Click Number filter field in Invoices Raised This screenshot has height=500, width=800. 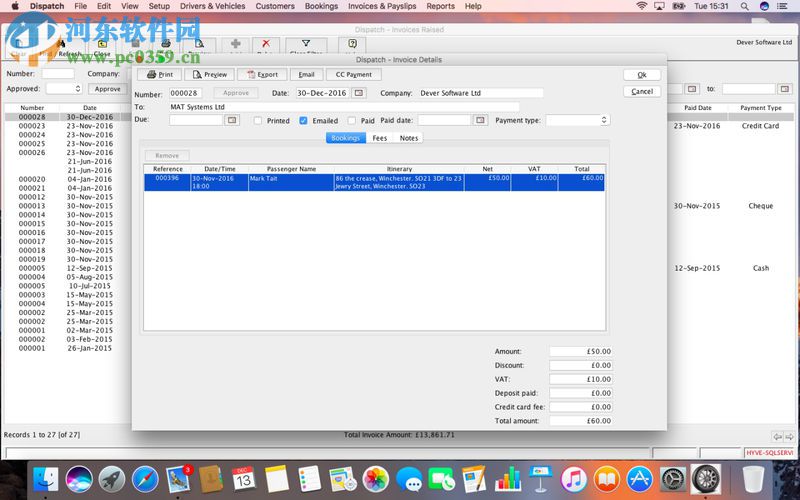tap(58, 73)
